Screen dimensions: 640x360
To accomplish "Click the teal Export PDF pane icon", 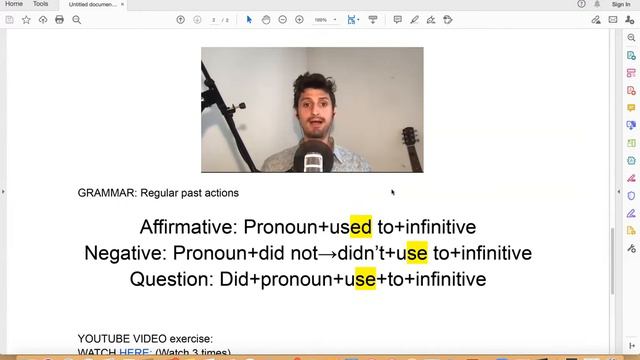I will pos(631,55).
